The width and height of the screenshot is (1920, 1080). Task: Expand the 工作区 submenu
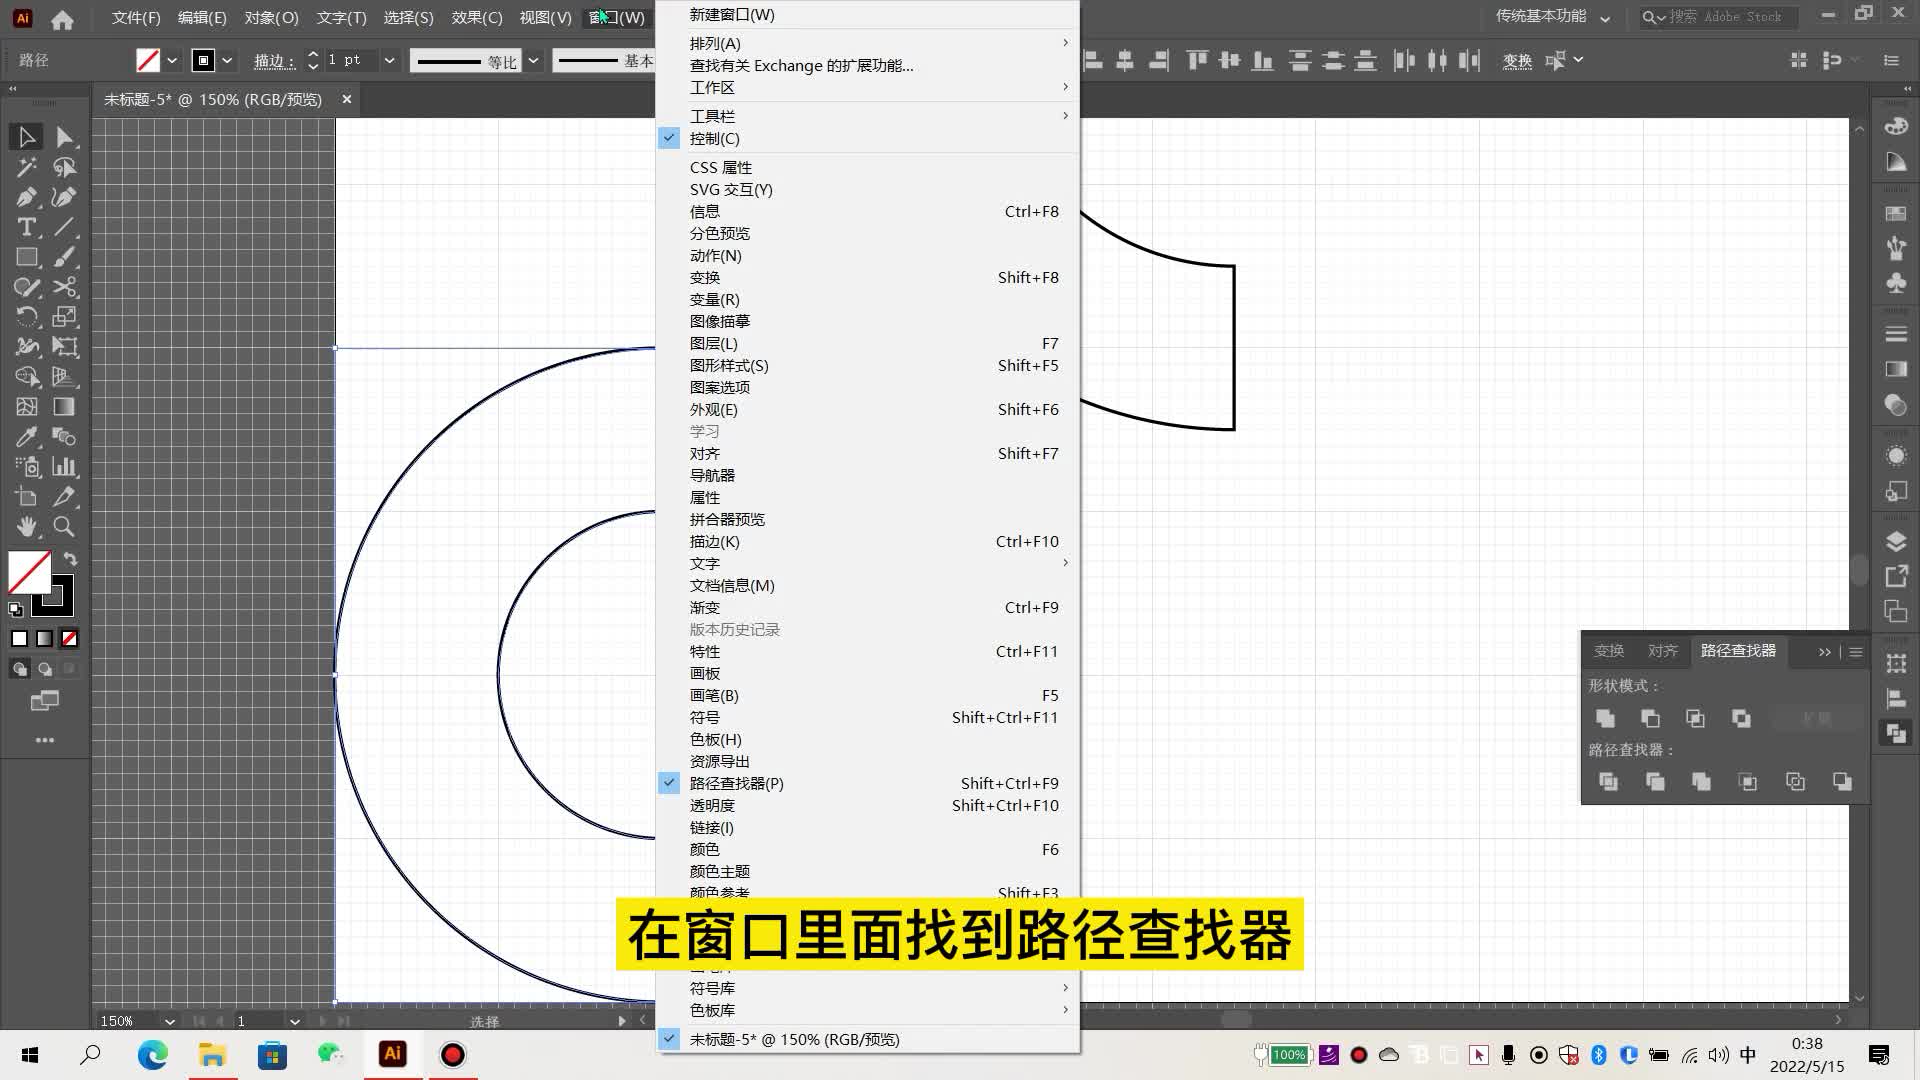point(712,87)
